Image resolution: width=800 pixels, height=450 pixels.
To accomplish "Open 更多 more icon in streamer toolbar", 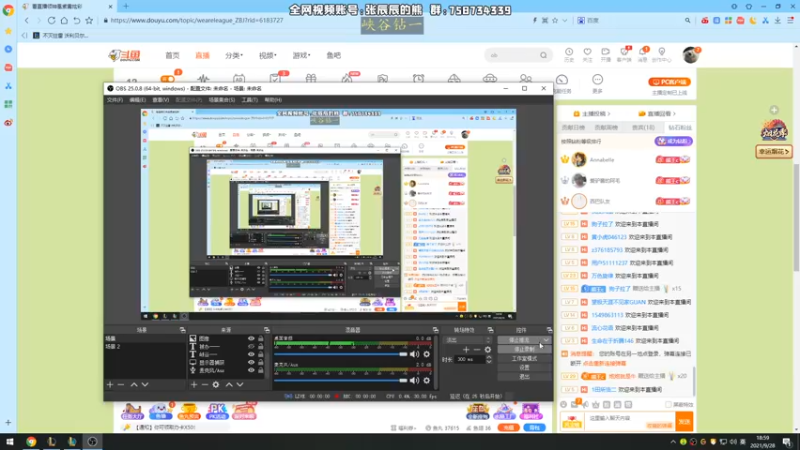I will point(597,83).
